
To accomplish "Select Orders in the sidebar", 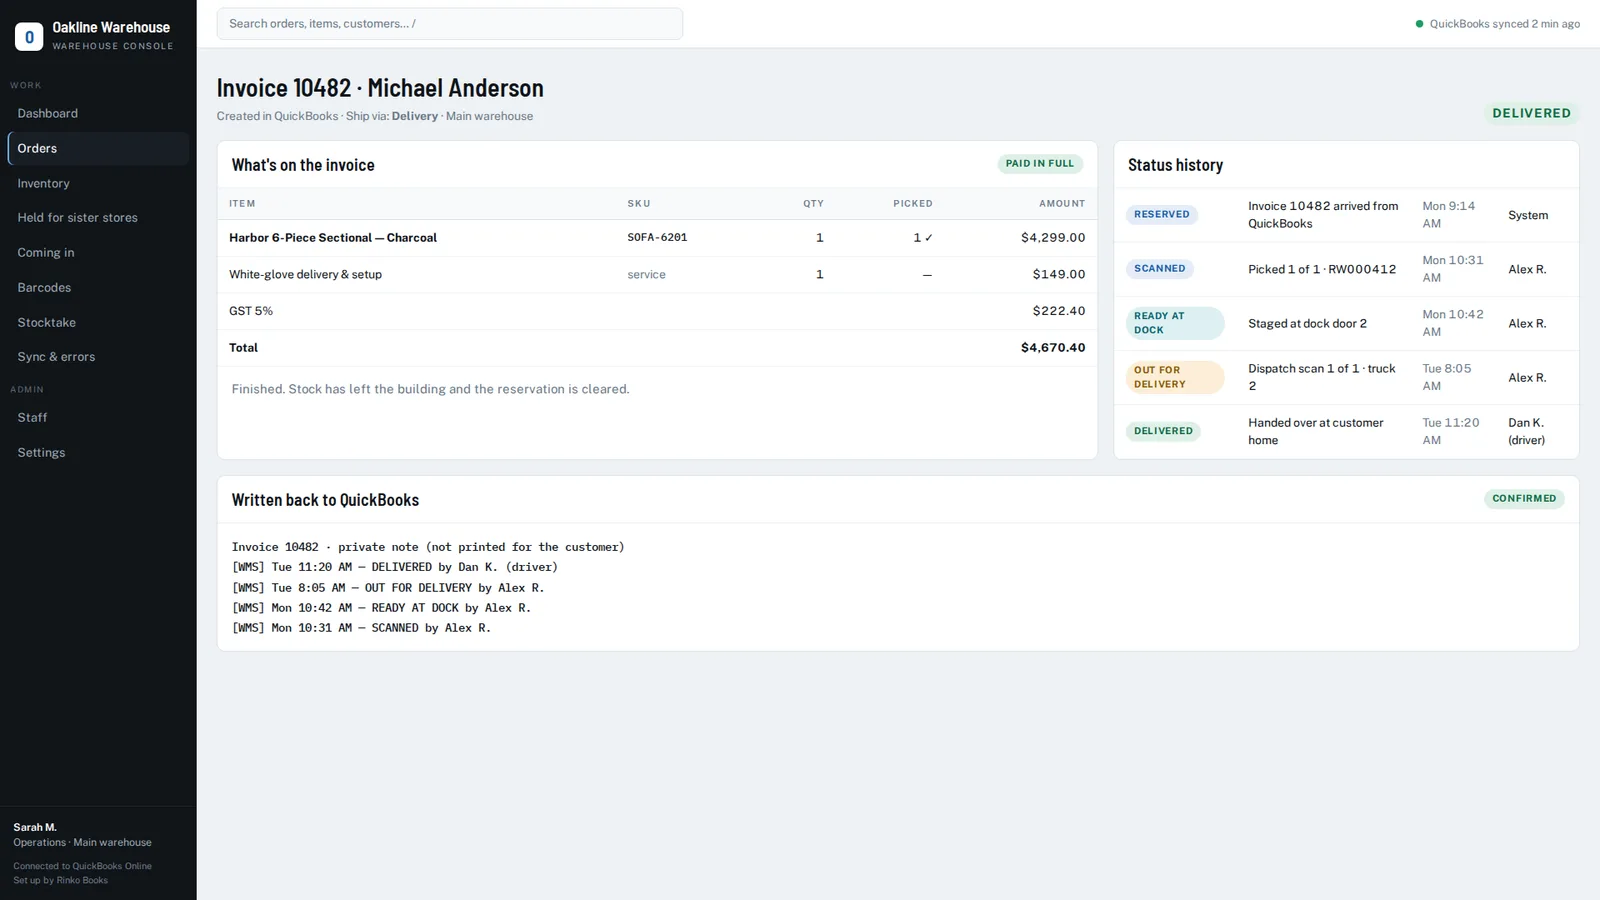I will point(98,148).
